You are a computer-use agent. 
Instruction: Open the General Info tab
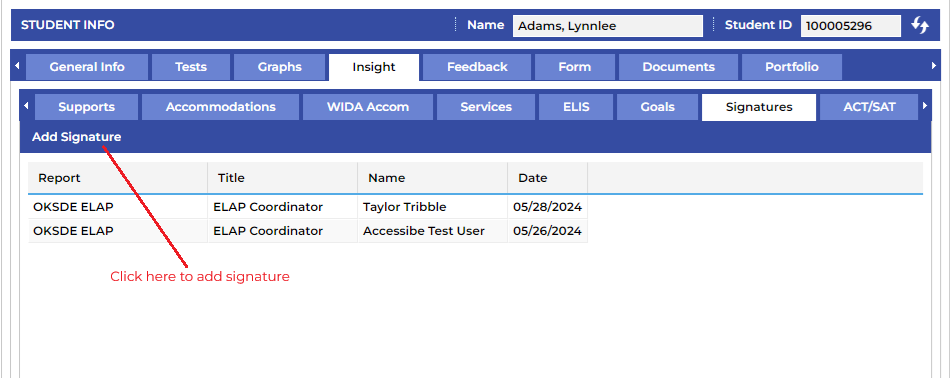point(87,67)
